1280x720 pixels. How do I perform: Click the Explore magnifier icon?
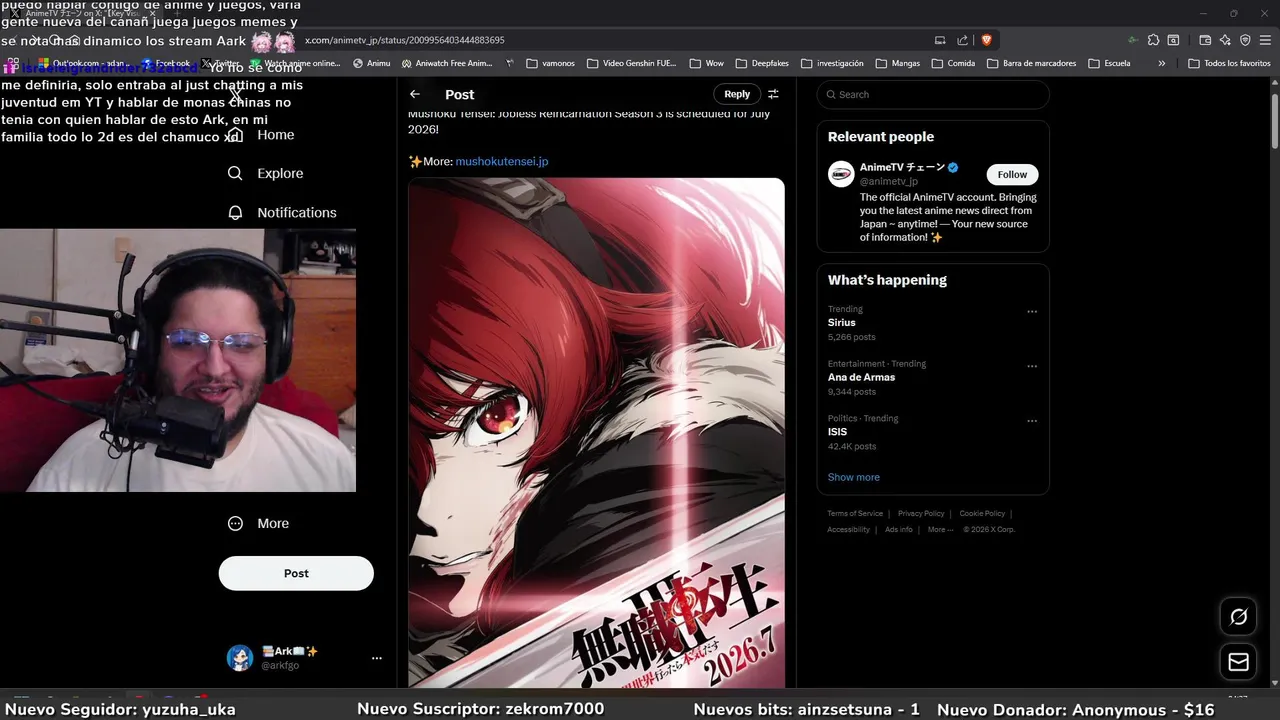(x=235, y=173)
